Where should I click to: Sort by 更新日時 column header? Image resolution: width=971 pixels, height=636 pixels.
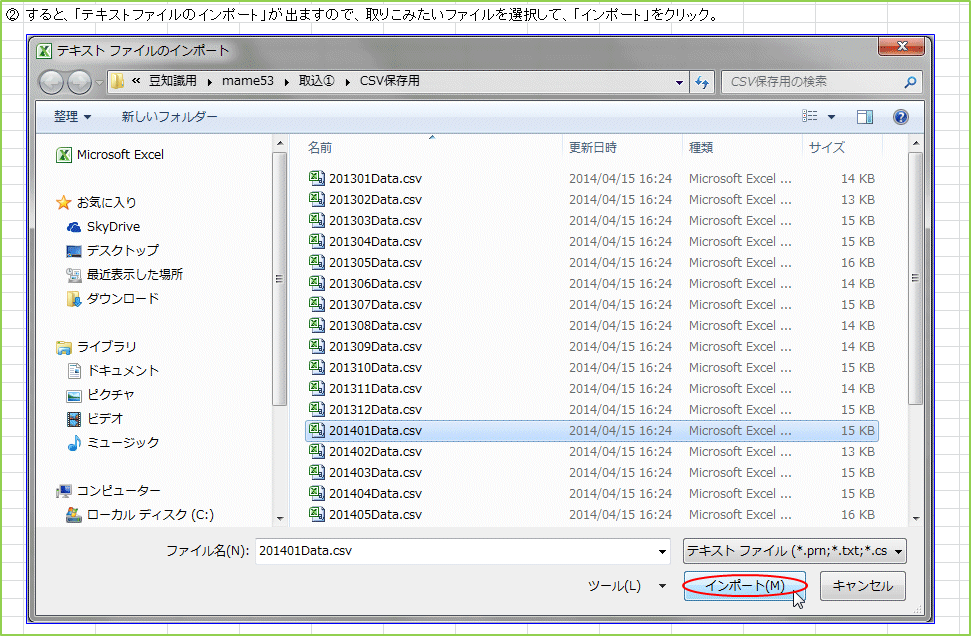coord(593,147)
